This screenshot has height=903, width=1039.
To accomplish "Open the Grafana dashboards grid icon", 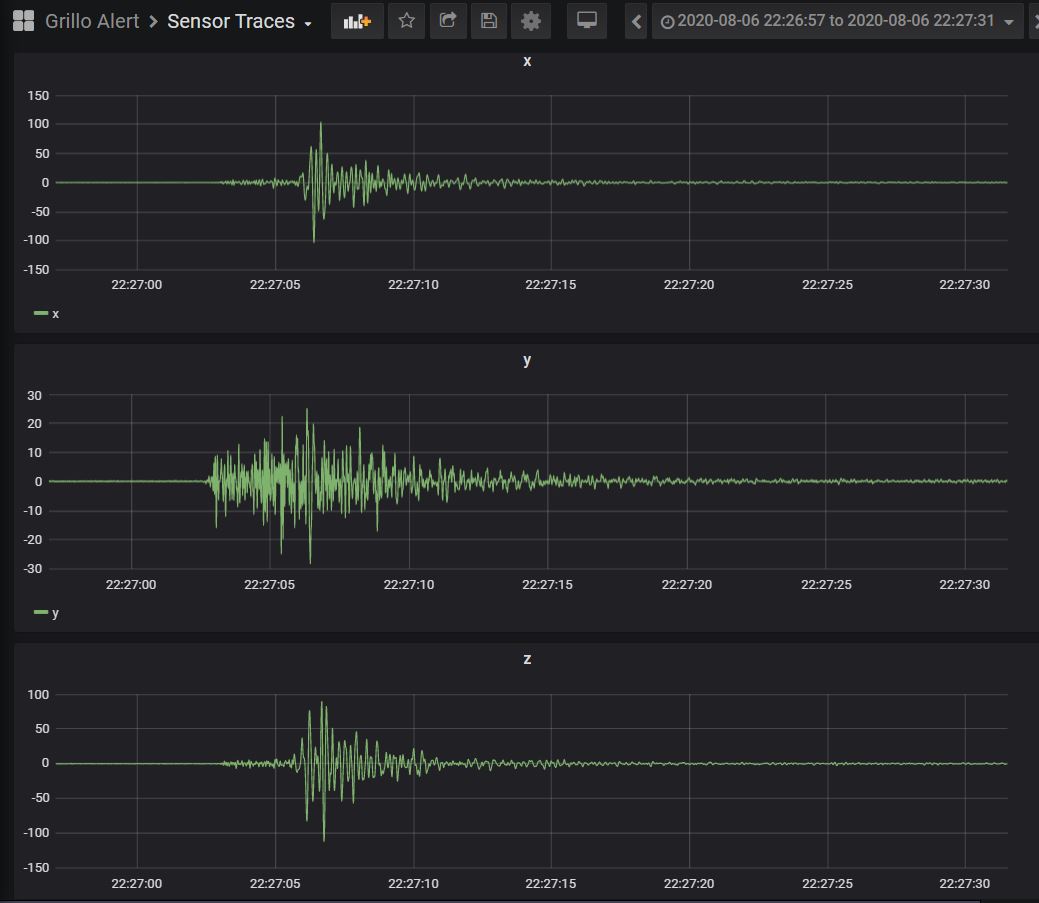I will pyautogui.click(x=22, y=20).
